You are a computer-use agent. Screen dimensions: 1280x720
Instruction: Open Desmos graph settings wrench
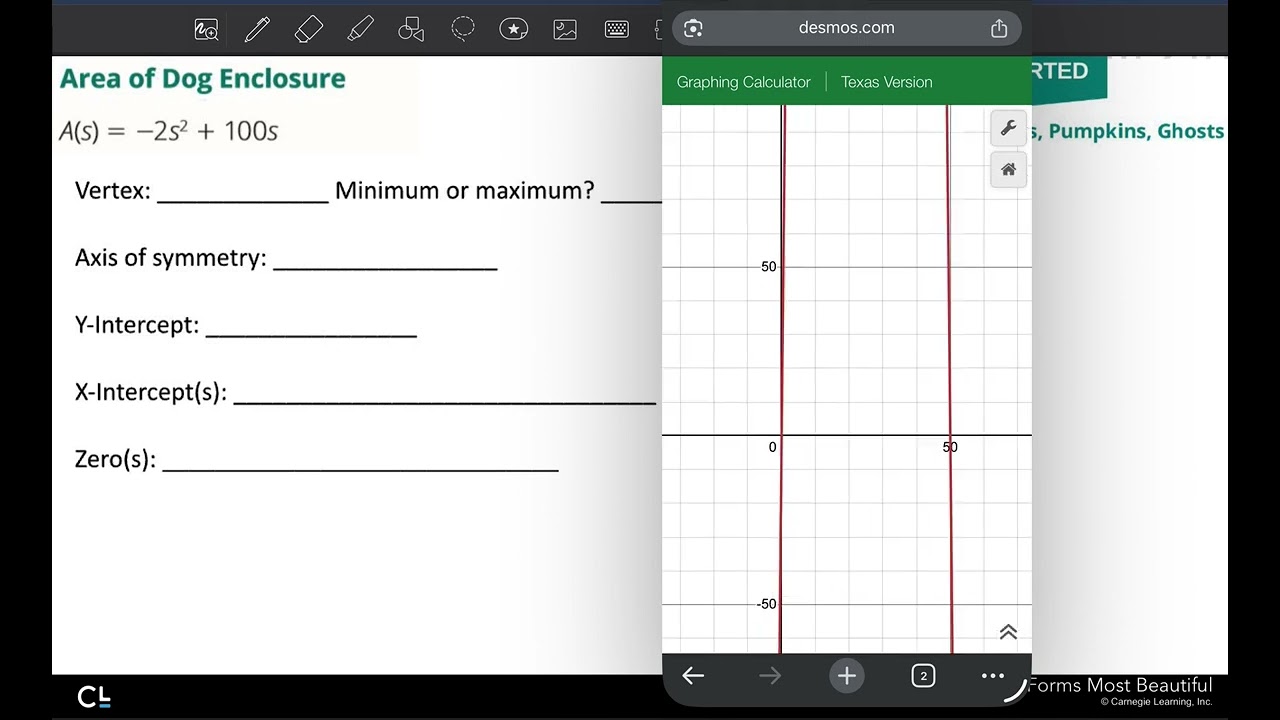click(1008, 127)
